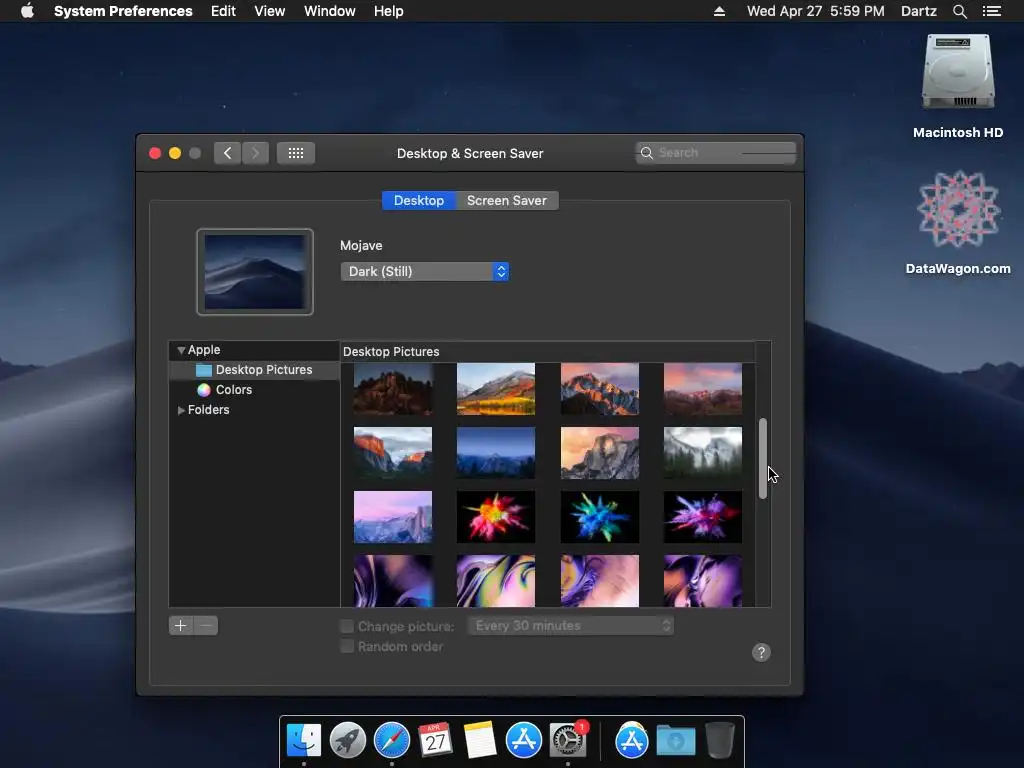Click the Desktop Pictures column header
The height and width of the screenshot is (768, 1024).
tap(549, 351)
